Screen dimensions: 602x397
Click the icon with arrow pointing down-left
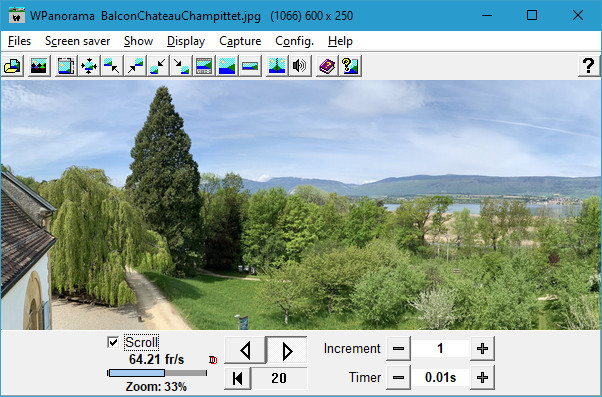(x=158, y=66)
